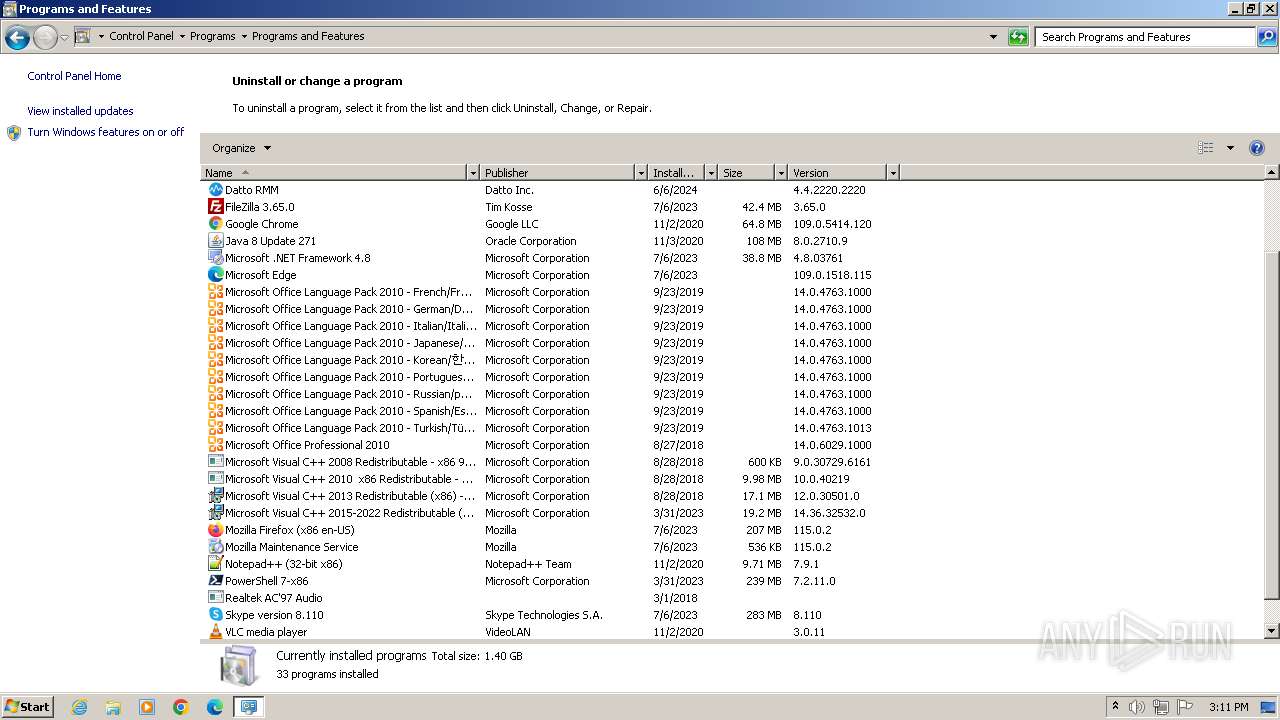Click Visual C++ 2013 Redistributable icon
1280x720 pixels.
[x=215, y=496]
